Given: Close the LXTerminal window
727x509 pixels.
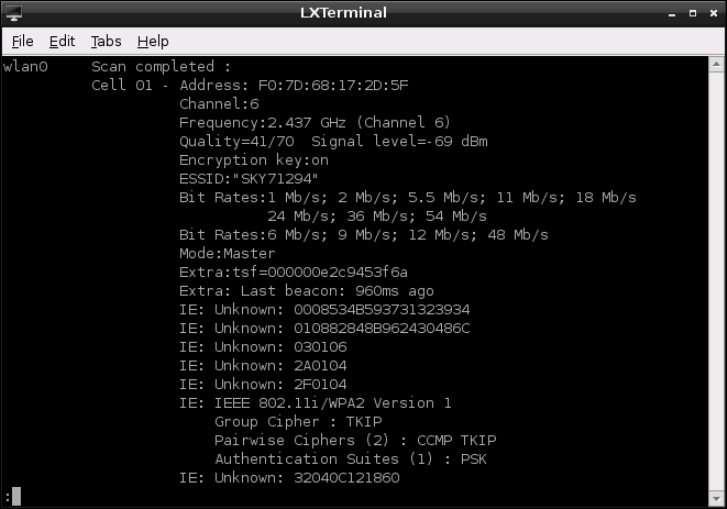Looking at the screenshot, I should pos(712,14).
